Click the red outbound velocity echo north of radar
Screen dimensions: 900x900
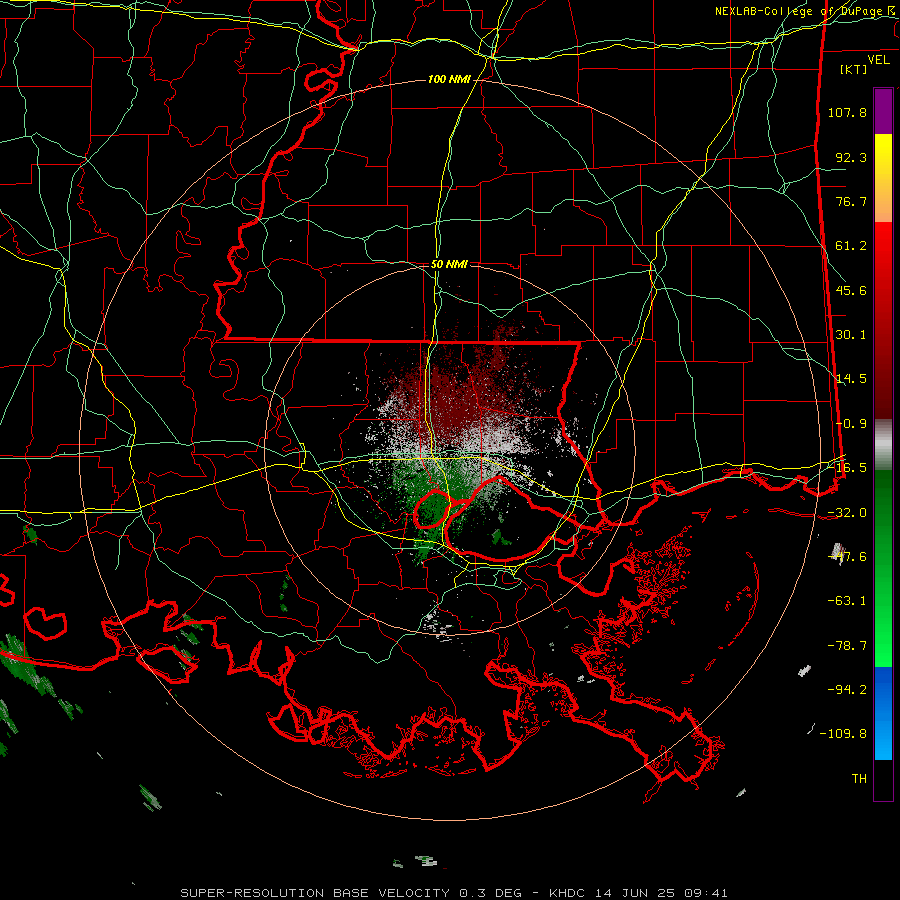459,385
